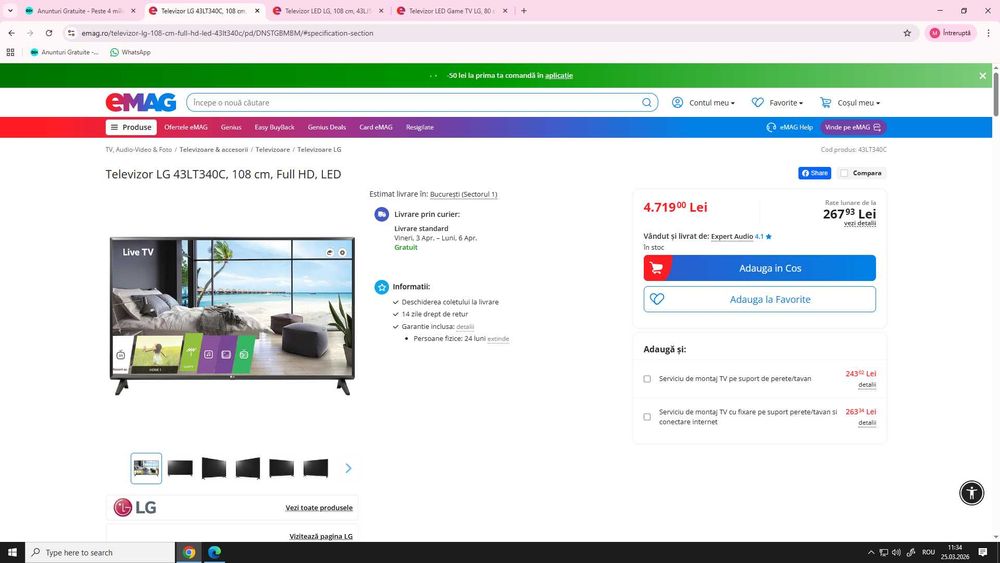Switch to Televizor LED Game TV LG tab
1000x563 pixels.
coord(452,11)
